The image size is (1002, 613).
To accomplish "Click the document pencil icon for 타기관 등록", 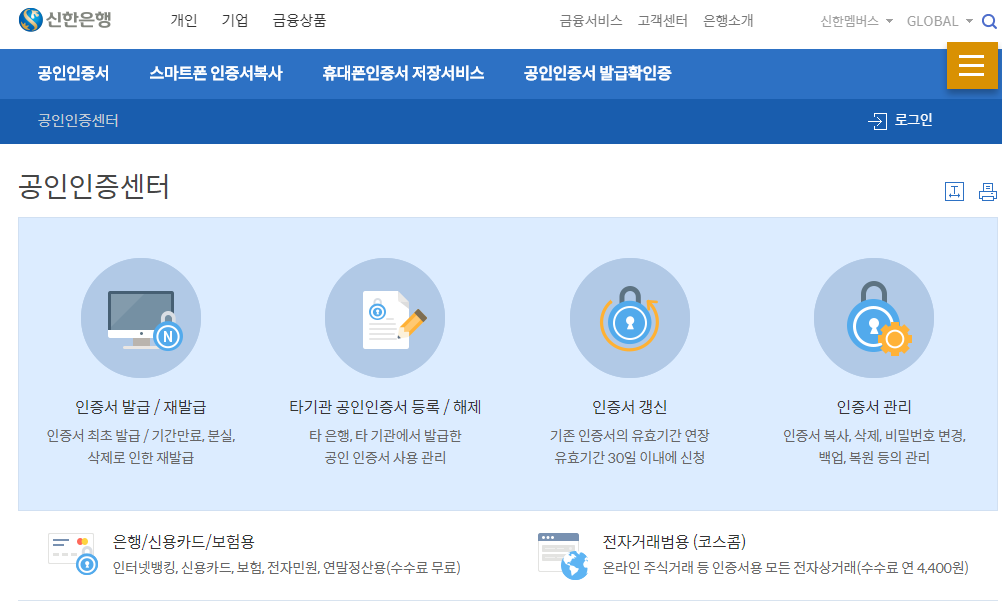I will coord(385,318).
